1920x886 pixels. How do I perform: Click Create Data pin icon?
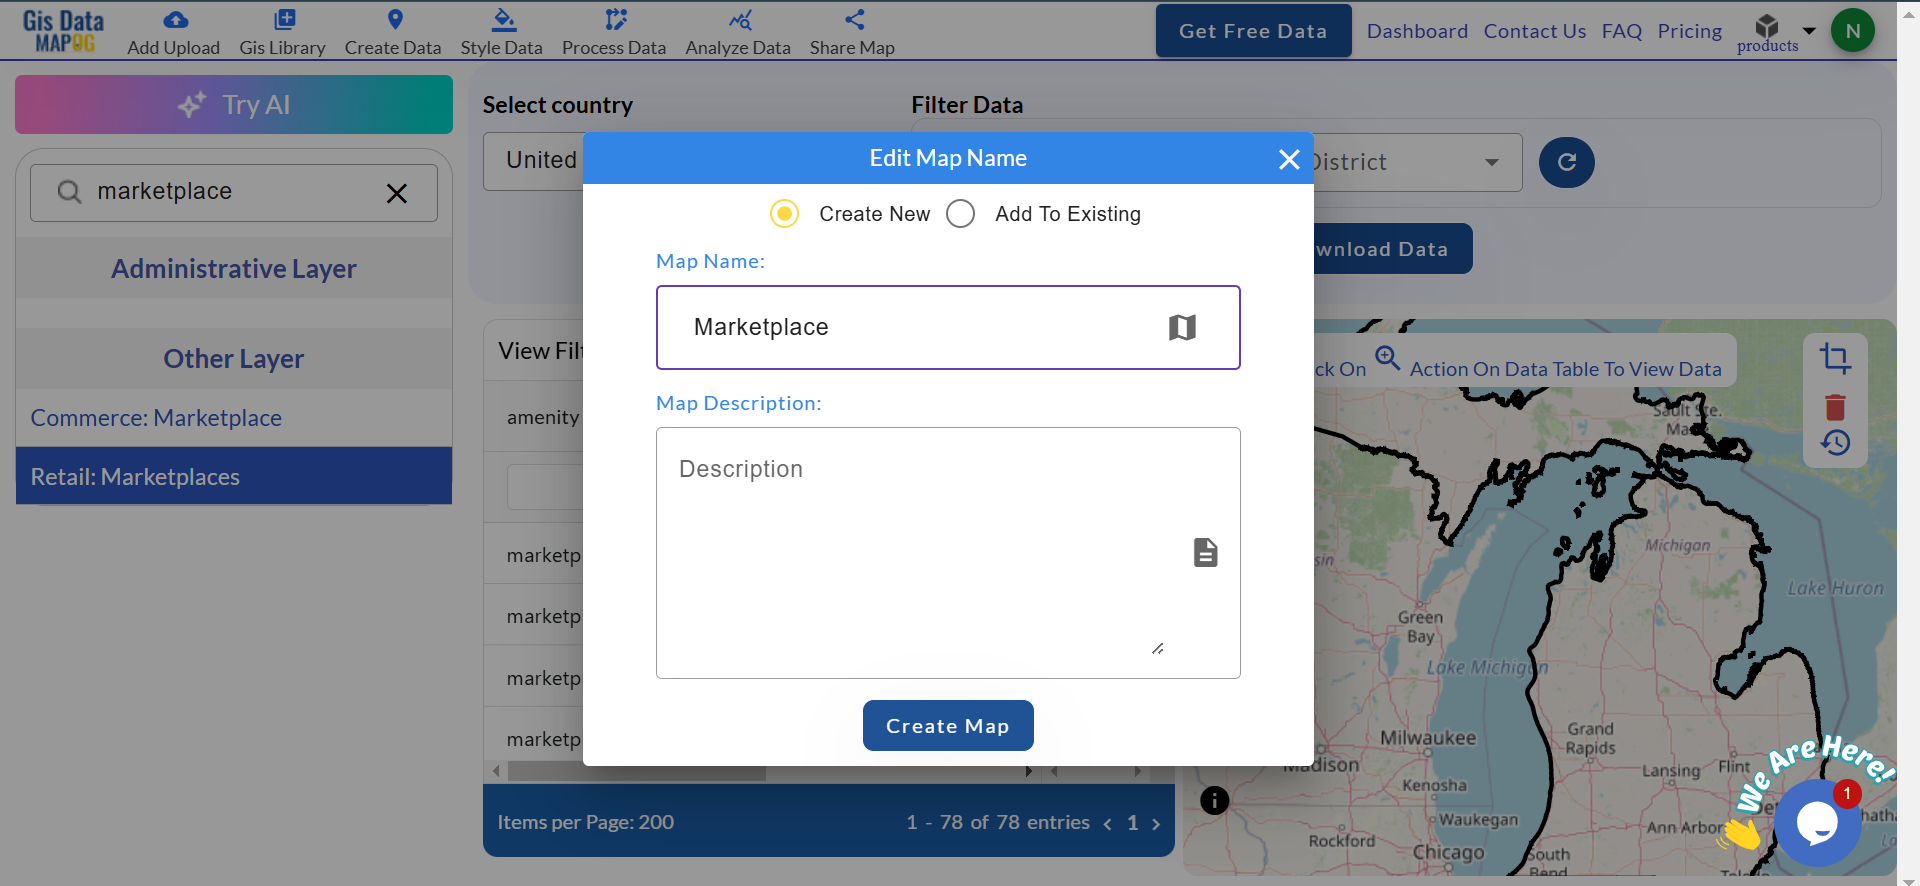395,19
